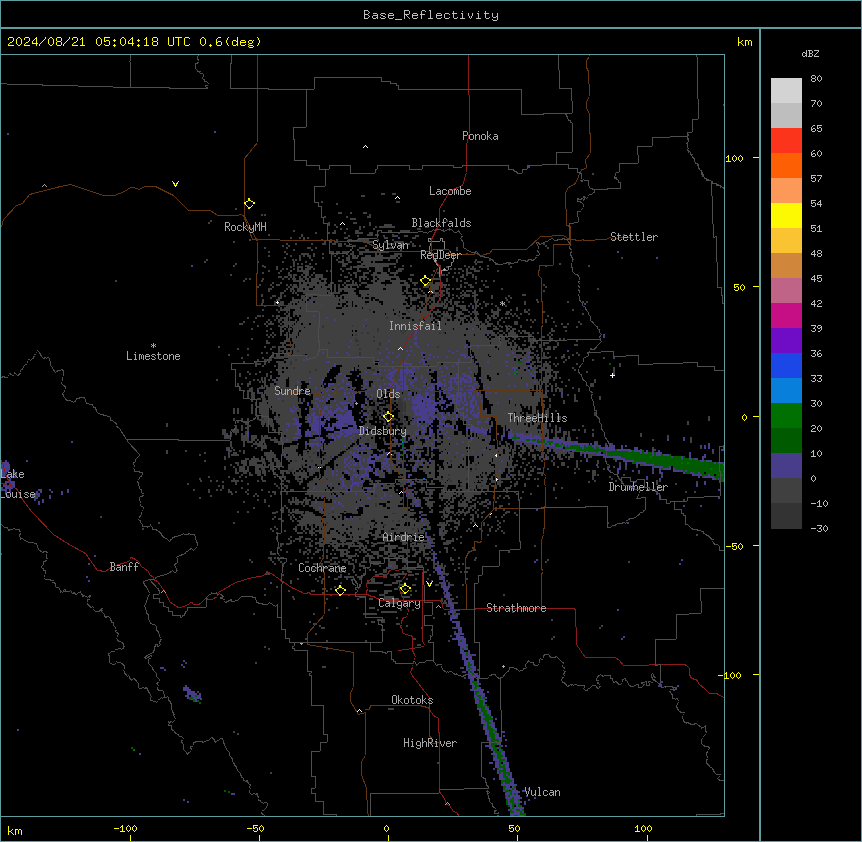
Task: Click the yellow station marker south of RedDeer
Action: click(x=426, y=281)
